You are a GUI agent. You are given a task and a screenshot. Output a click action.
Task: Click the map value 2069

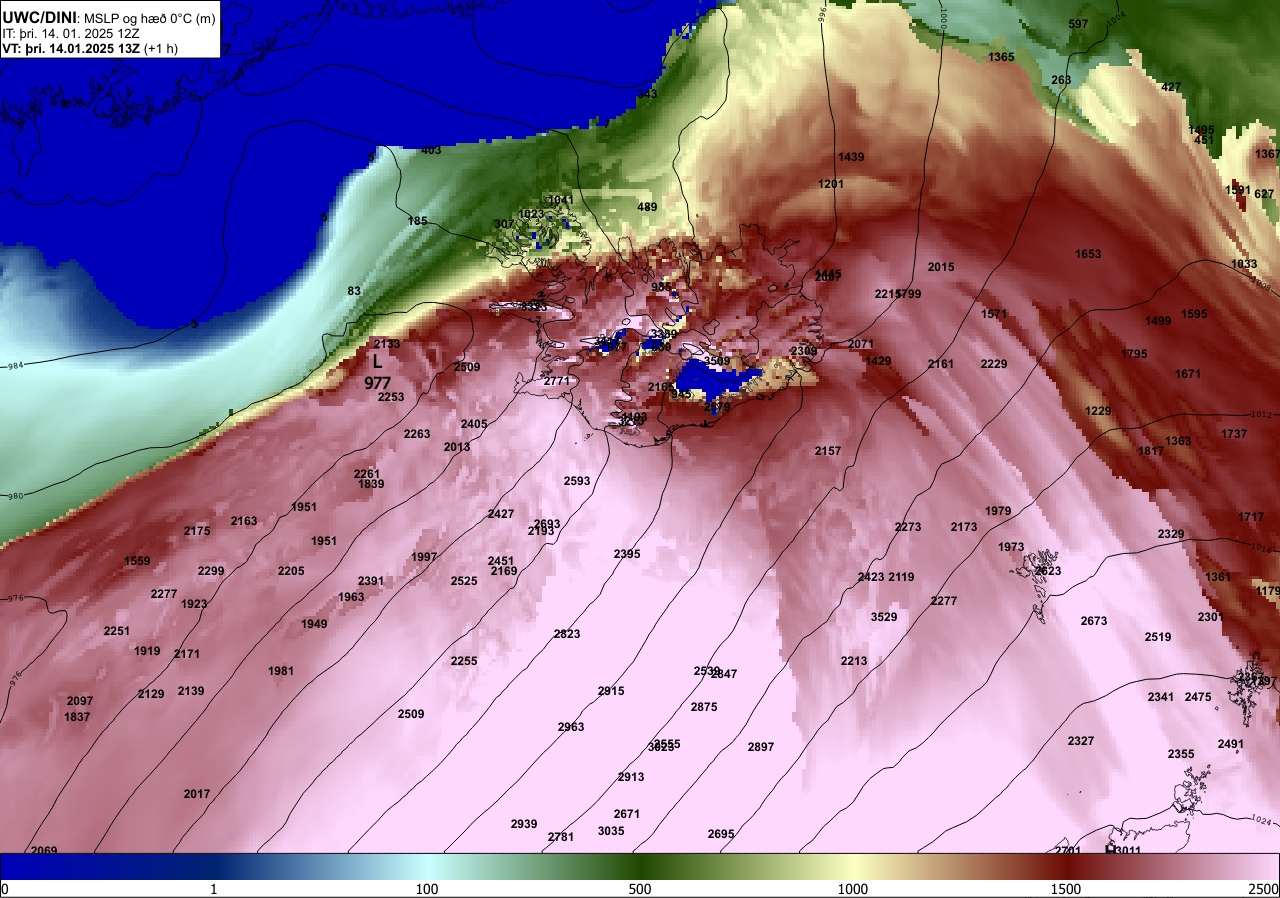point(44,850)
